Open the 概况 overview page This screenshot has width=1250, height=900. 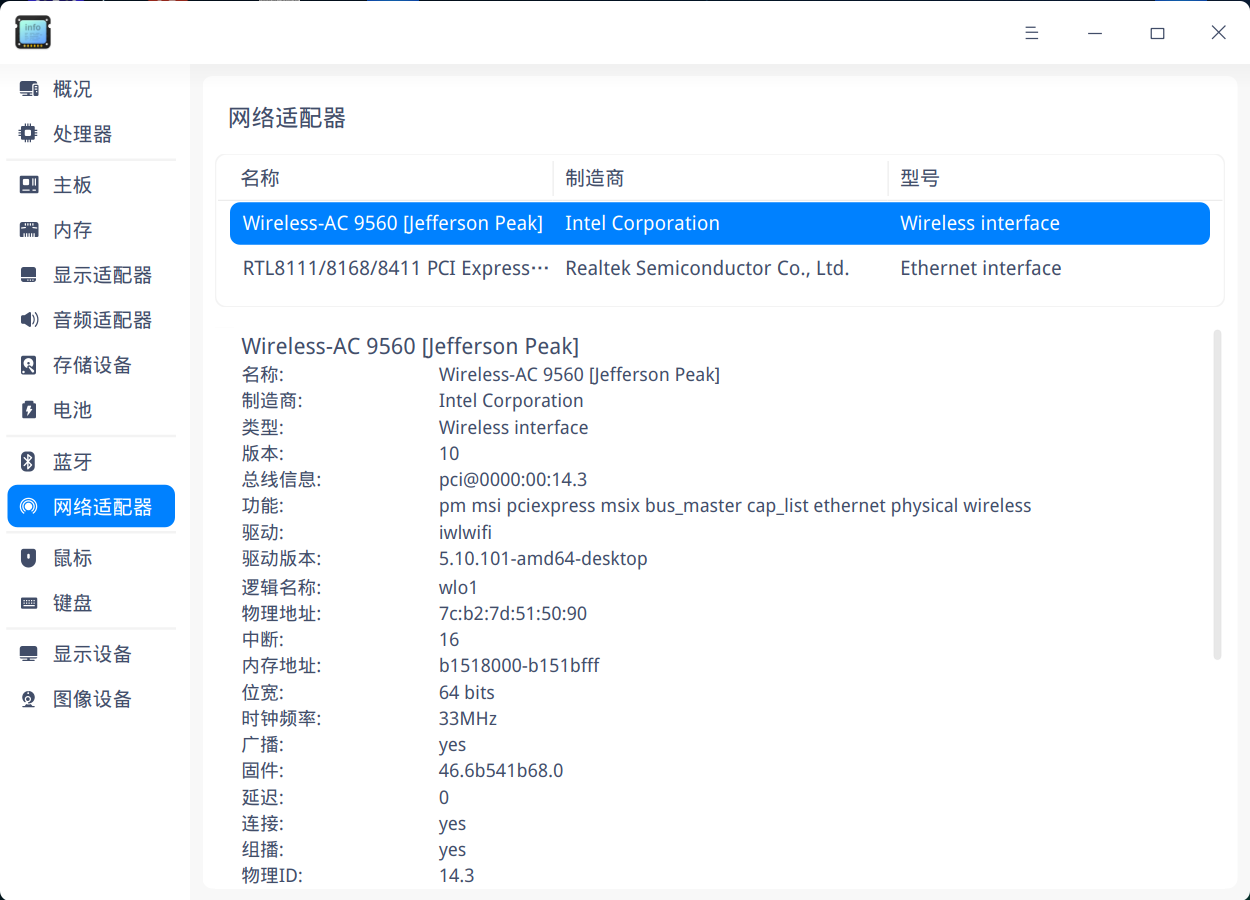tap(91, 89)
